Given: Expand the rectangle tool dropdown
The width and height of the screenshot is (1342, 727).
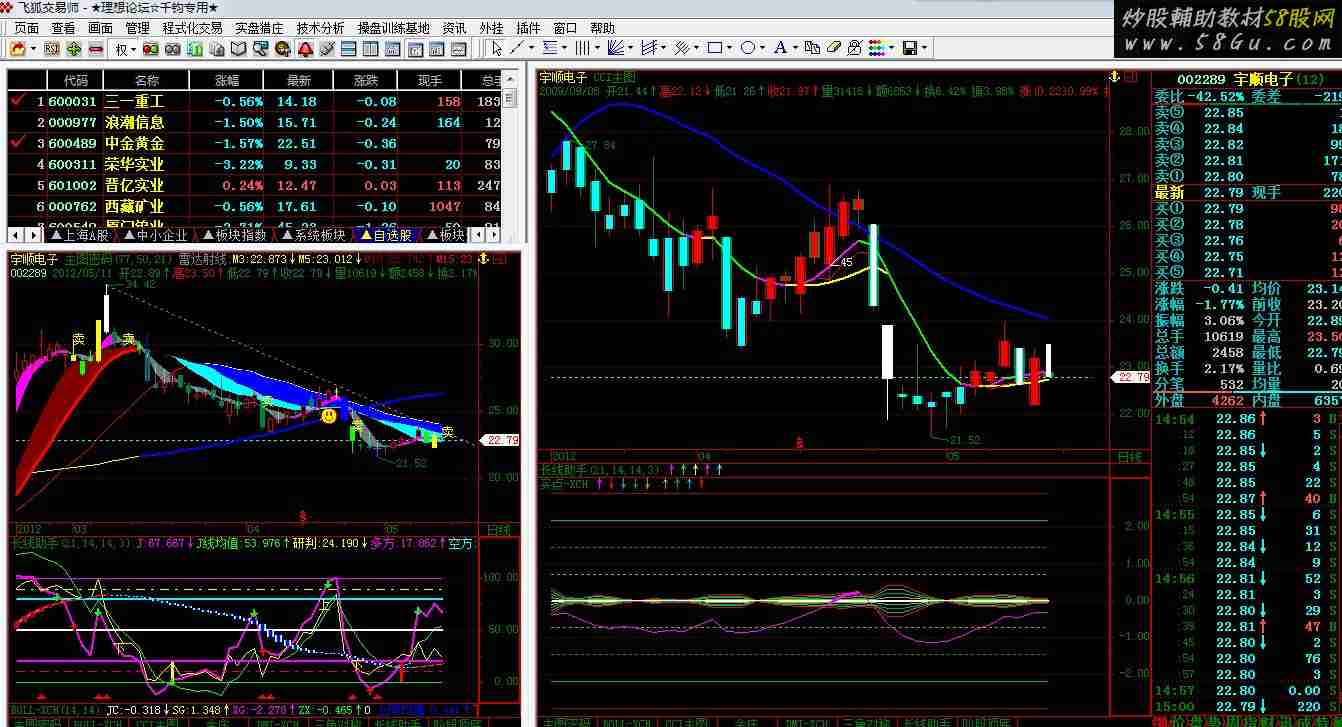Looking at the screenshot, I should click(x=730, y=48).
